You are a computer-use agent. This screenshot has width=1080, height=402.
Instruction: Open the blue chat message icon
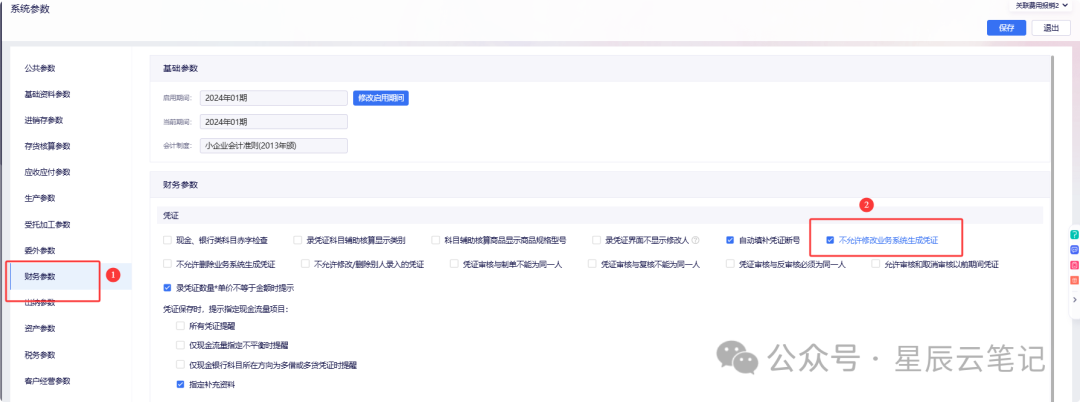click(x=1074, y=249)
